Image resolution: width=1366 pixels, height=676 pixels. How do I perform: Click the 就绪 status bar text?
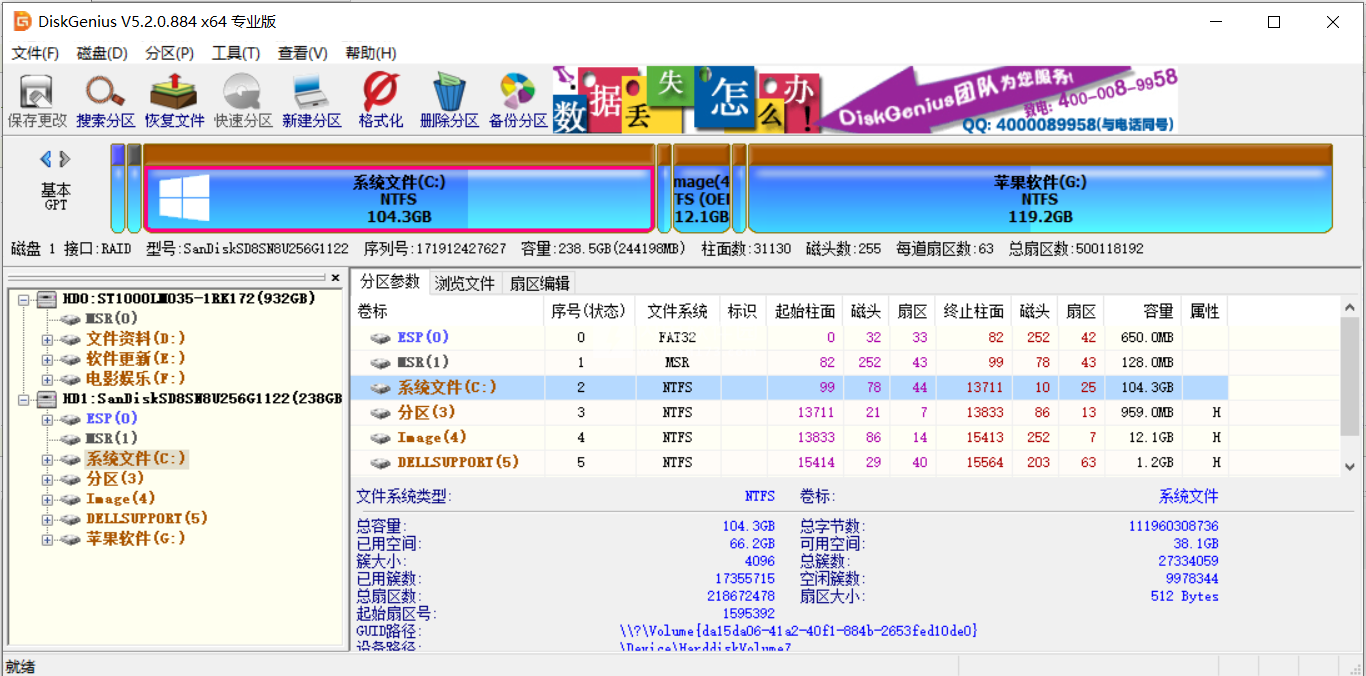(19, 666)
